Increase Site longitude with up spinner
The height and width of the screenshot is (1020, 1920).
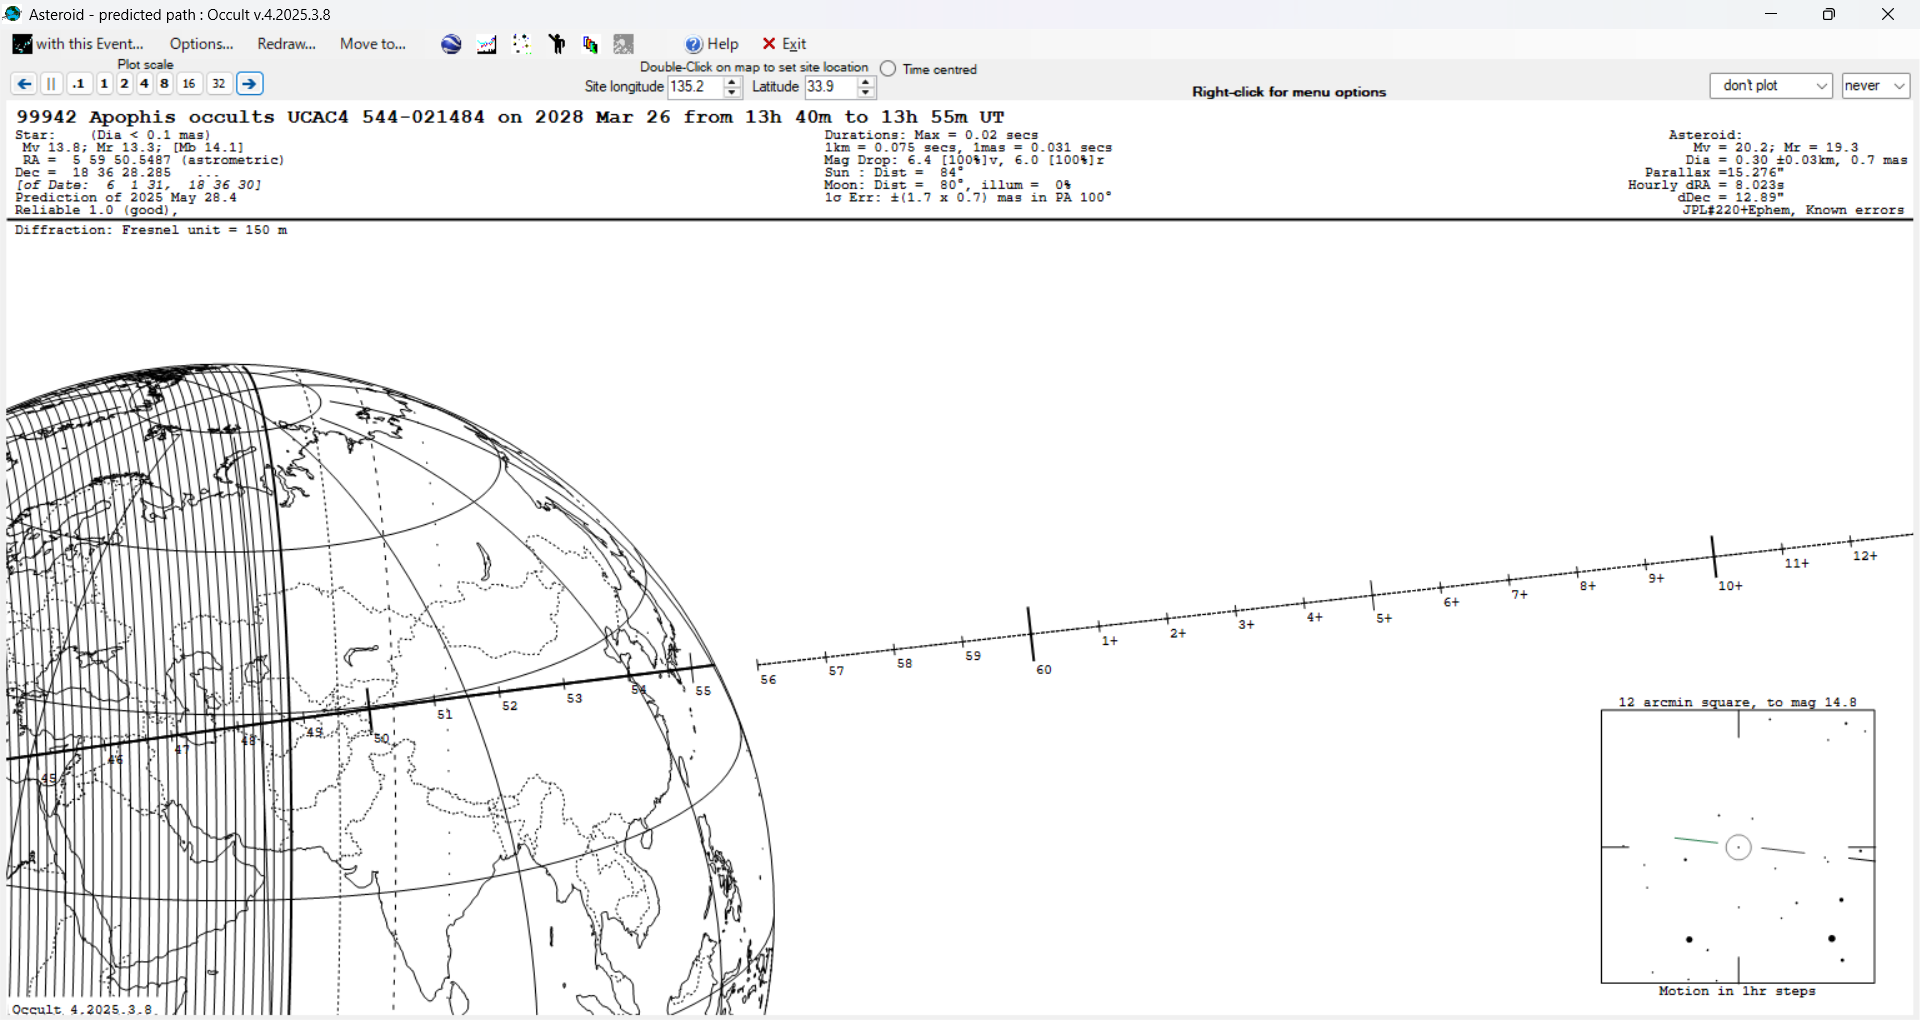pyautogui.click(x=732, y=82)
